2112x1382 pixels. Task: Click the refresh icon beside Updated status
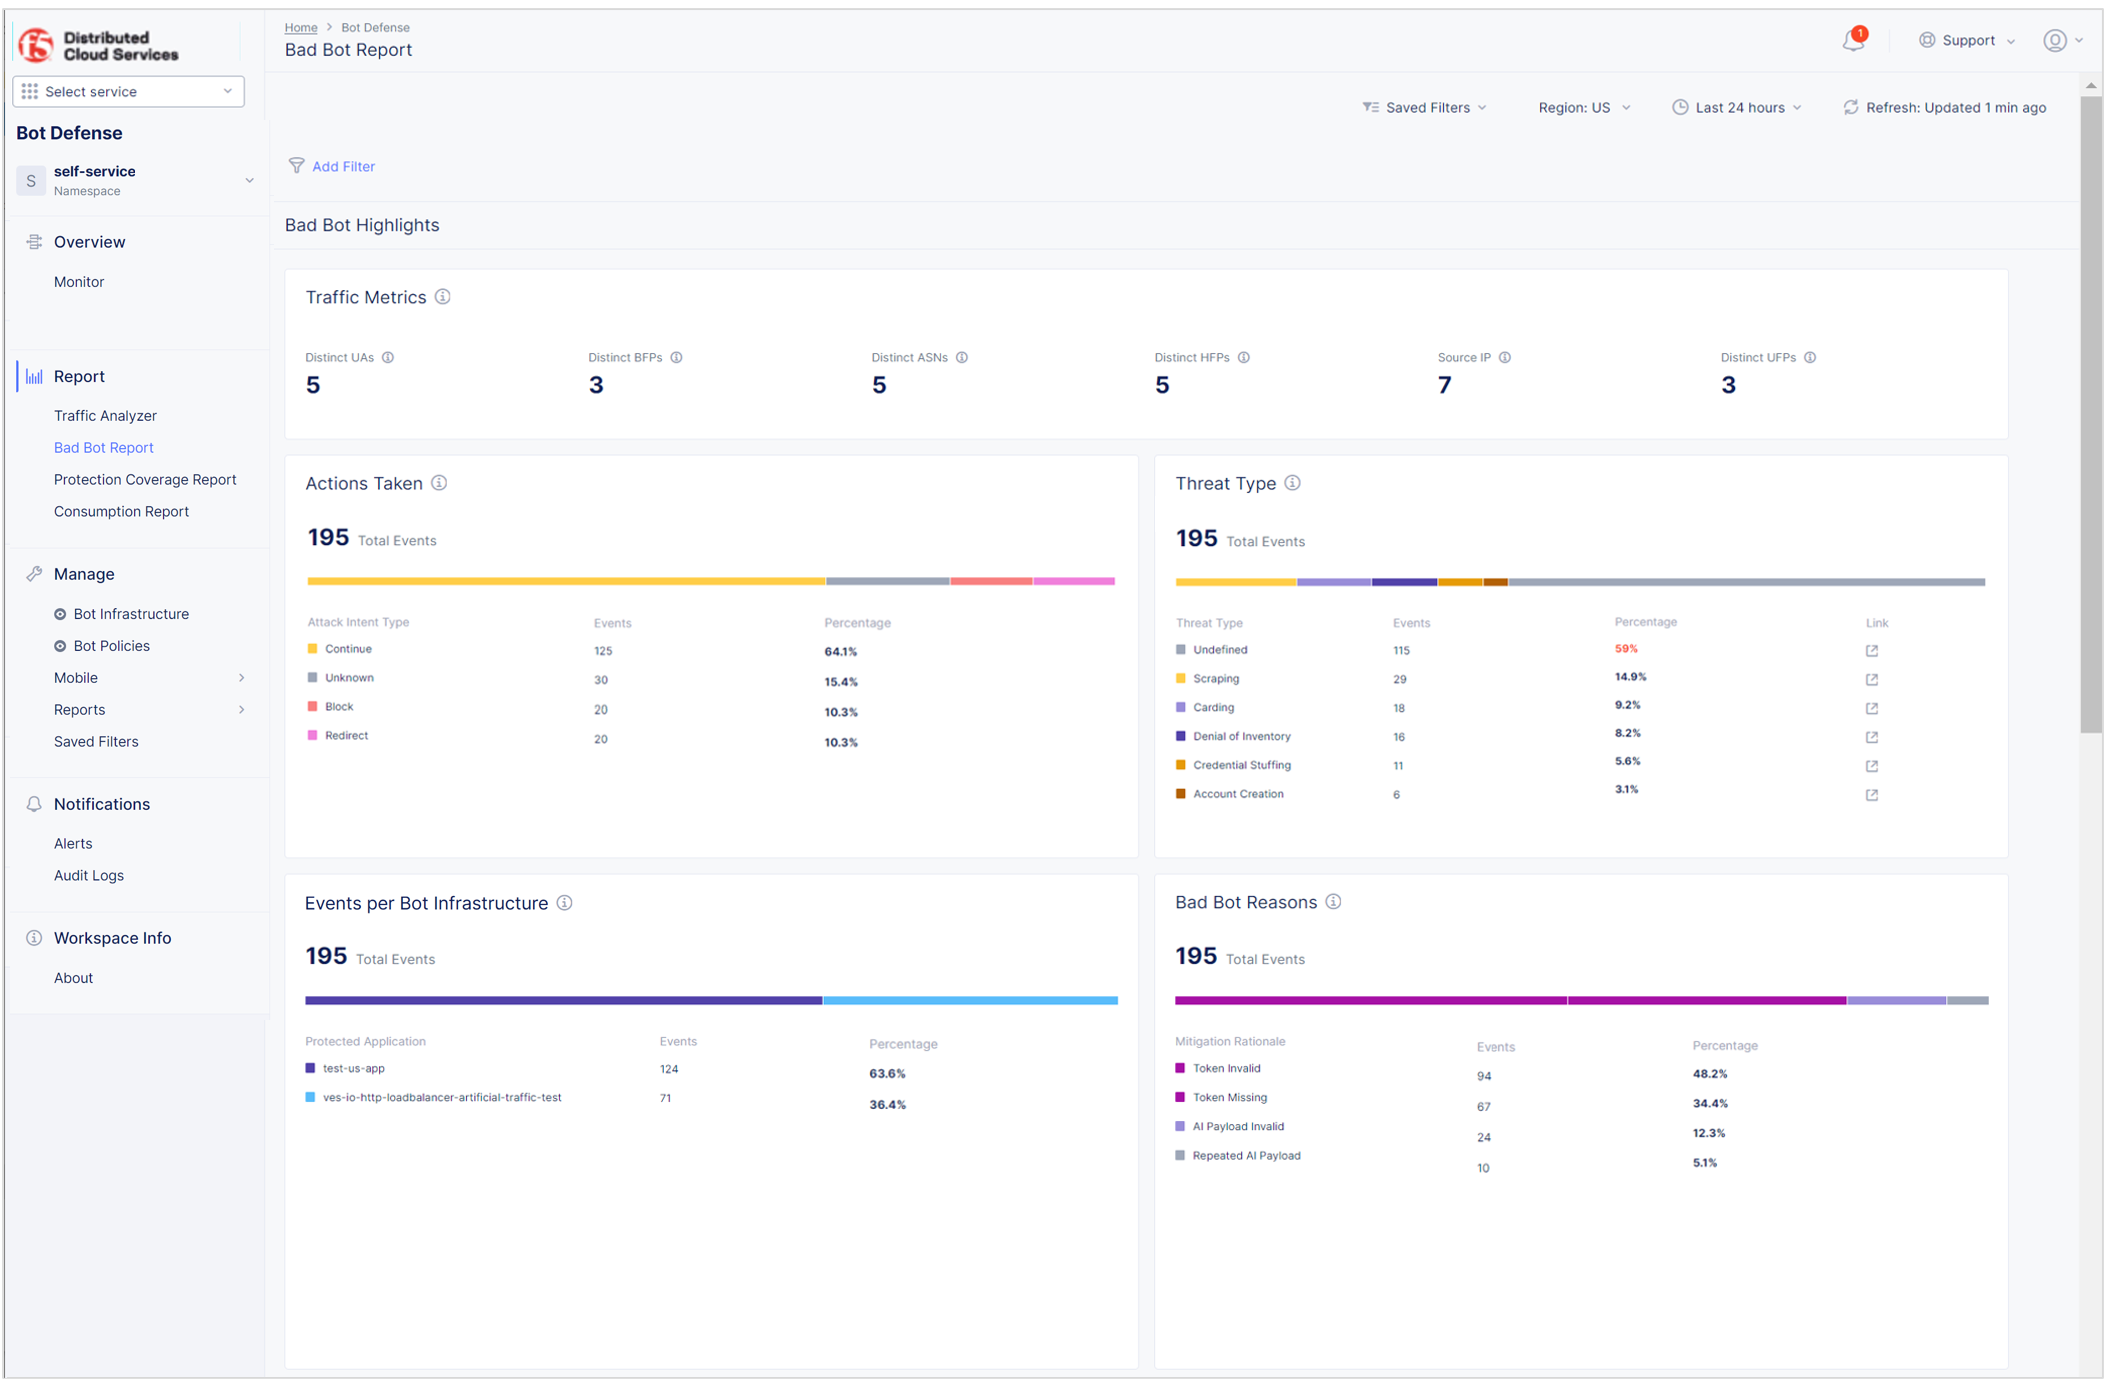pyautogui.click(x=1851, y=107)
